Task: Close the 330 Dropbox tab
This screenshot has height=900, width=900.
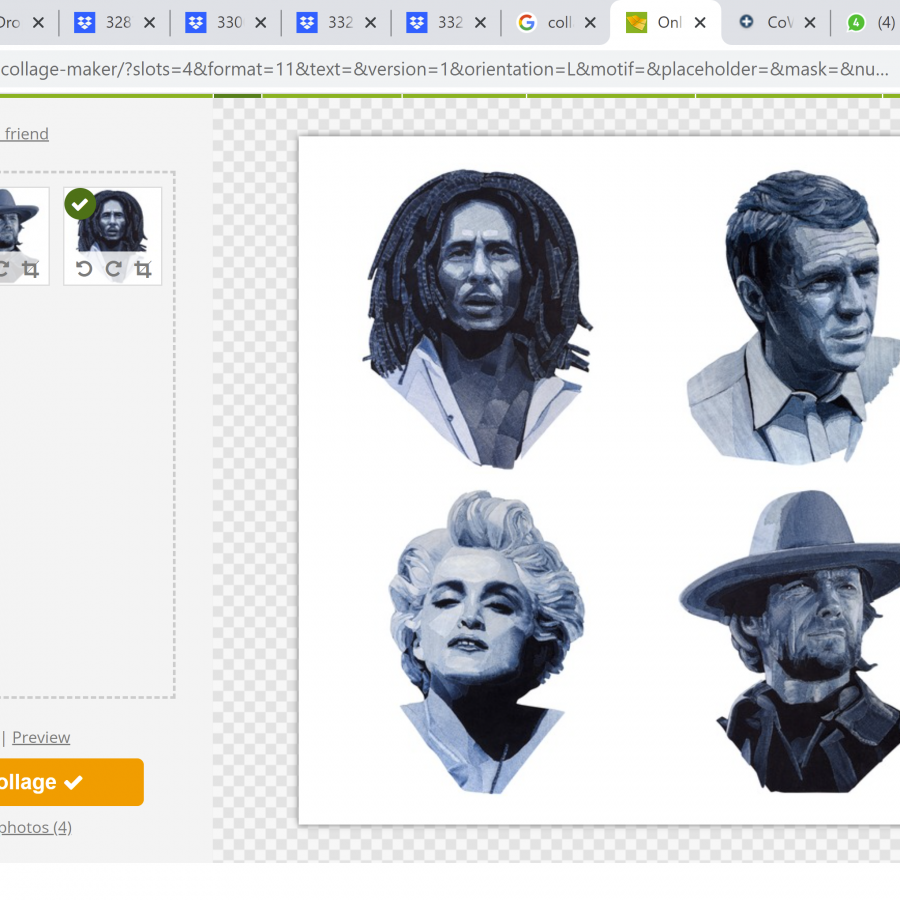Action: [261, 22]
